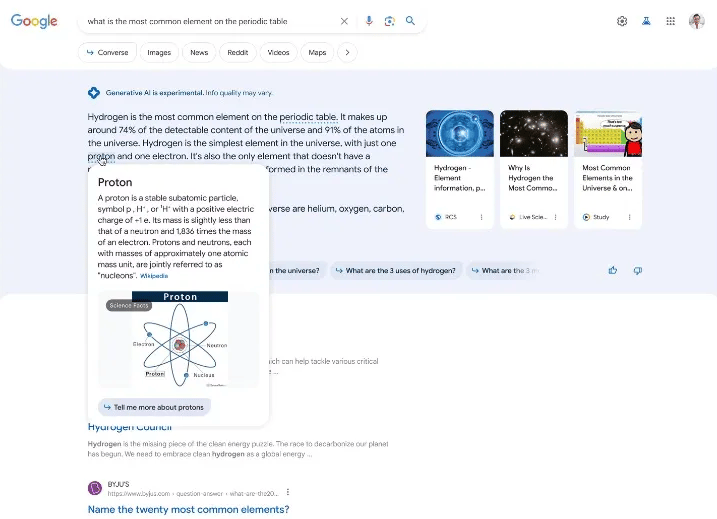Give thumbs up feedback

coord(613,271)
